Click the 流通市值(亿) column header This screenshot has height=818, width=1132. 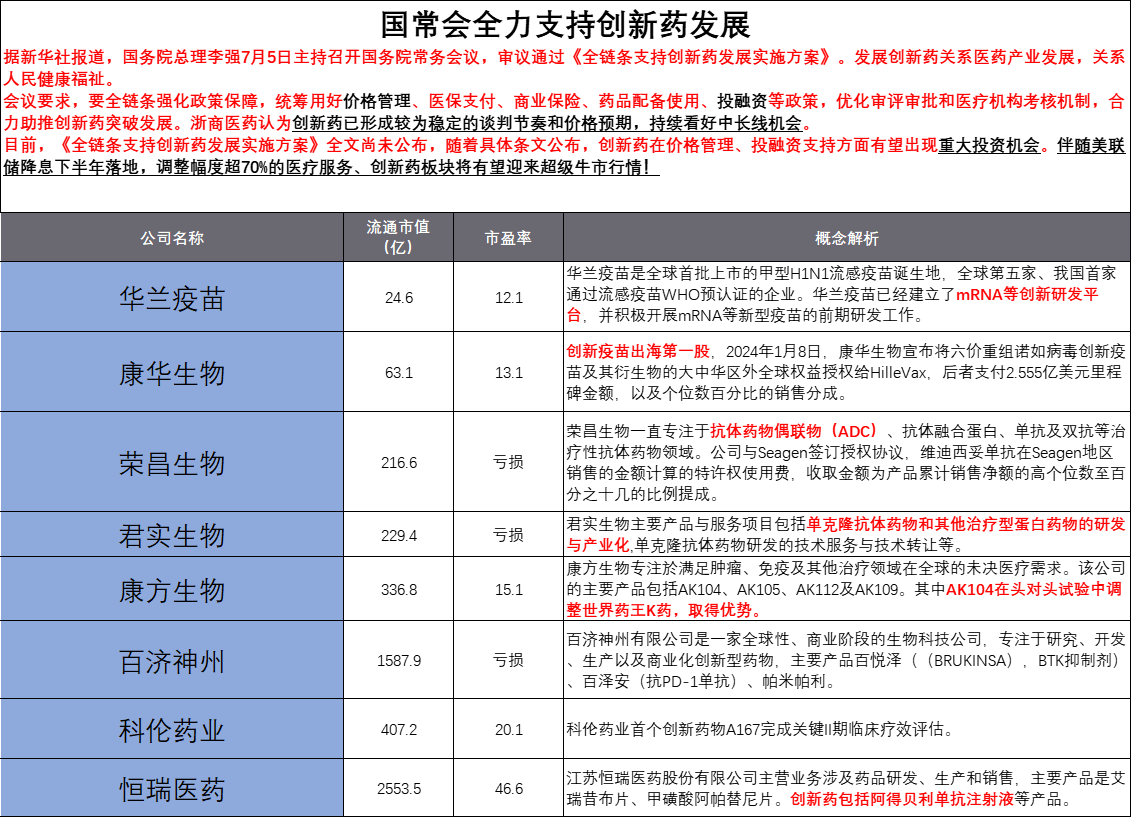(x=399, y=238)
